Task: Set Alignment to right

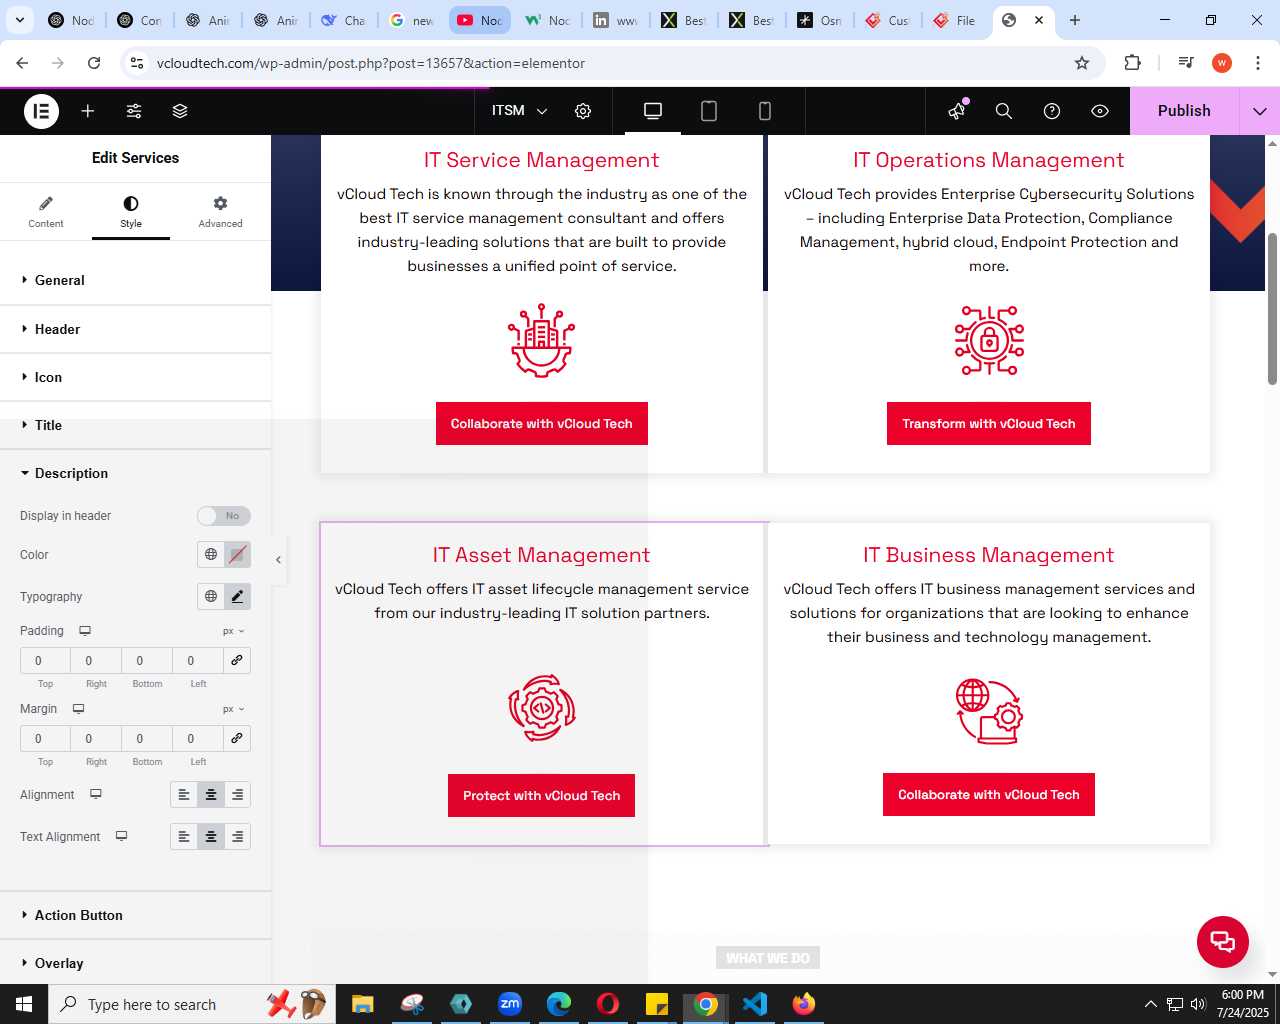Action: point(237,795)
